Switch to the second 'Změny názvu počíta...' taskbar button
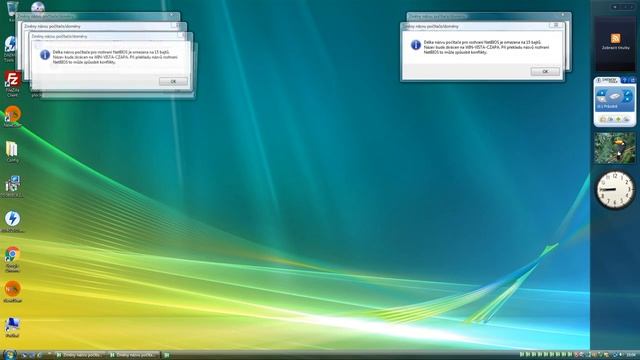Screen dimensions: 640x360 click(133, 355)
